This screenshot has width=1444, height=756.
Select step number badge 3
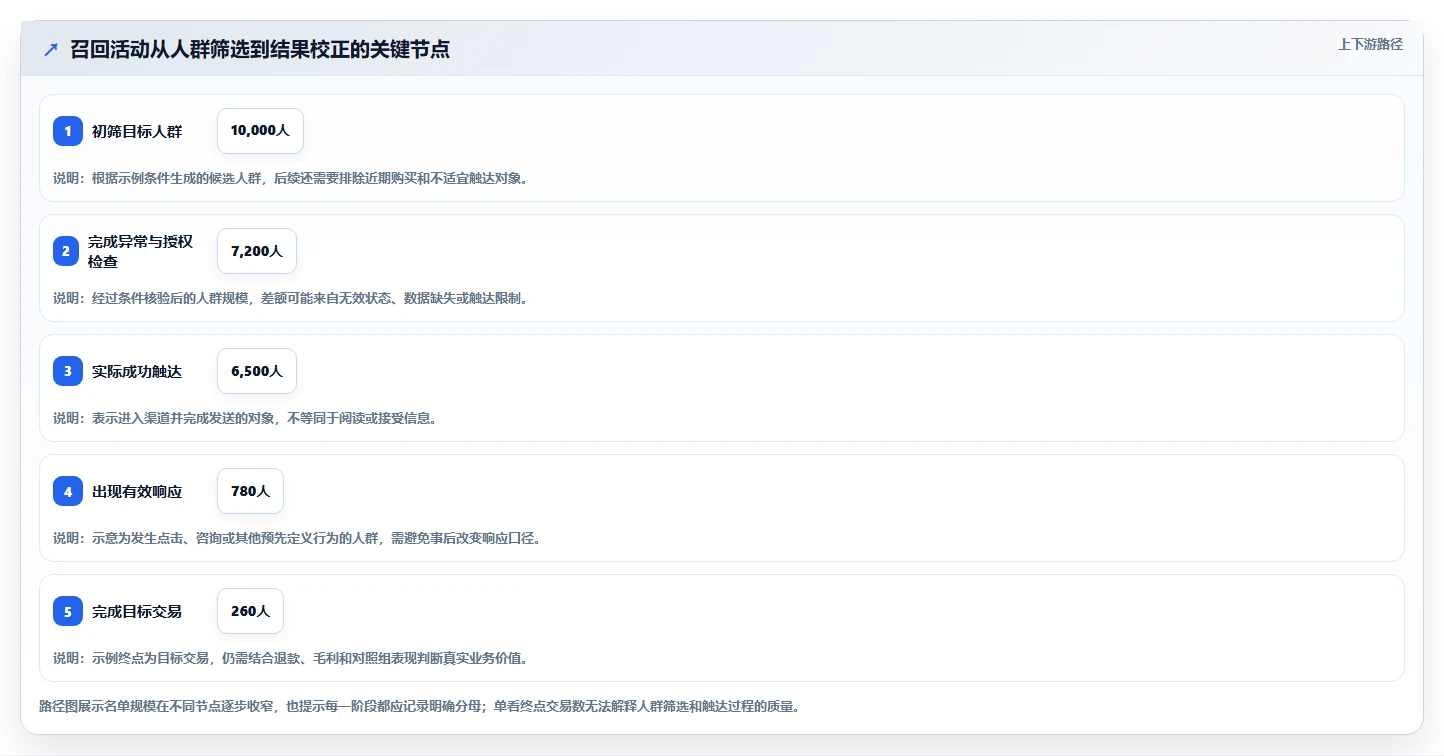68,371
